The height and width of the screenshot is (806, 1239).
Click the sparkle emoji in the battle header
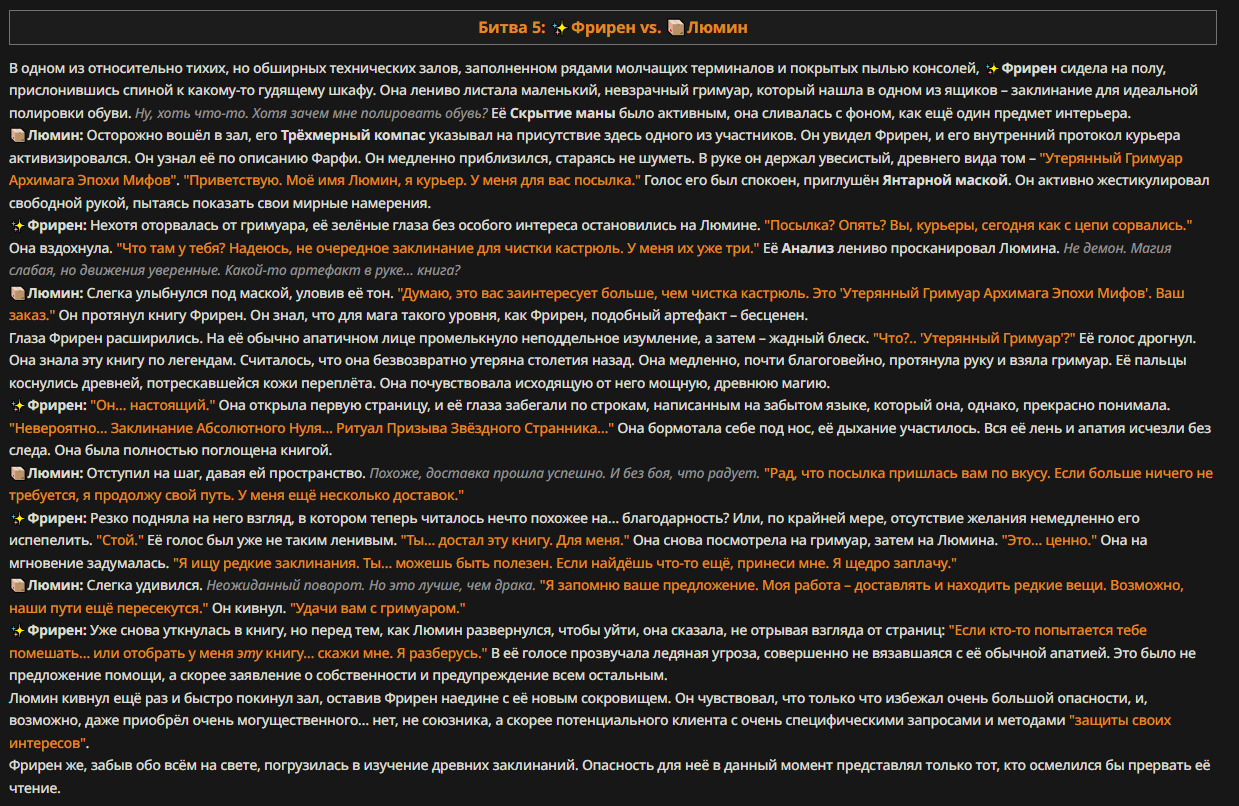pos(560,27)
